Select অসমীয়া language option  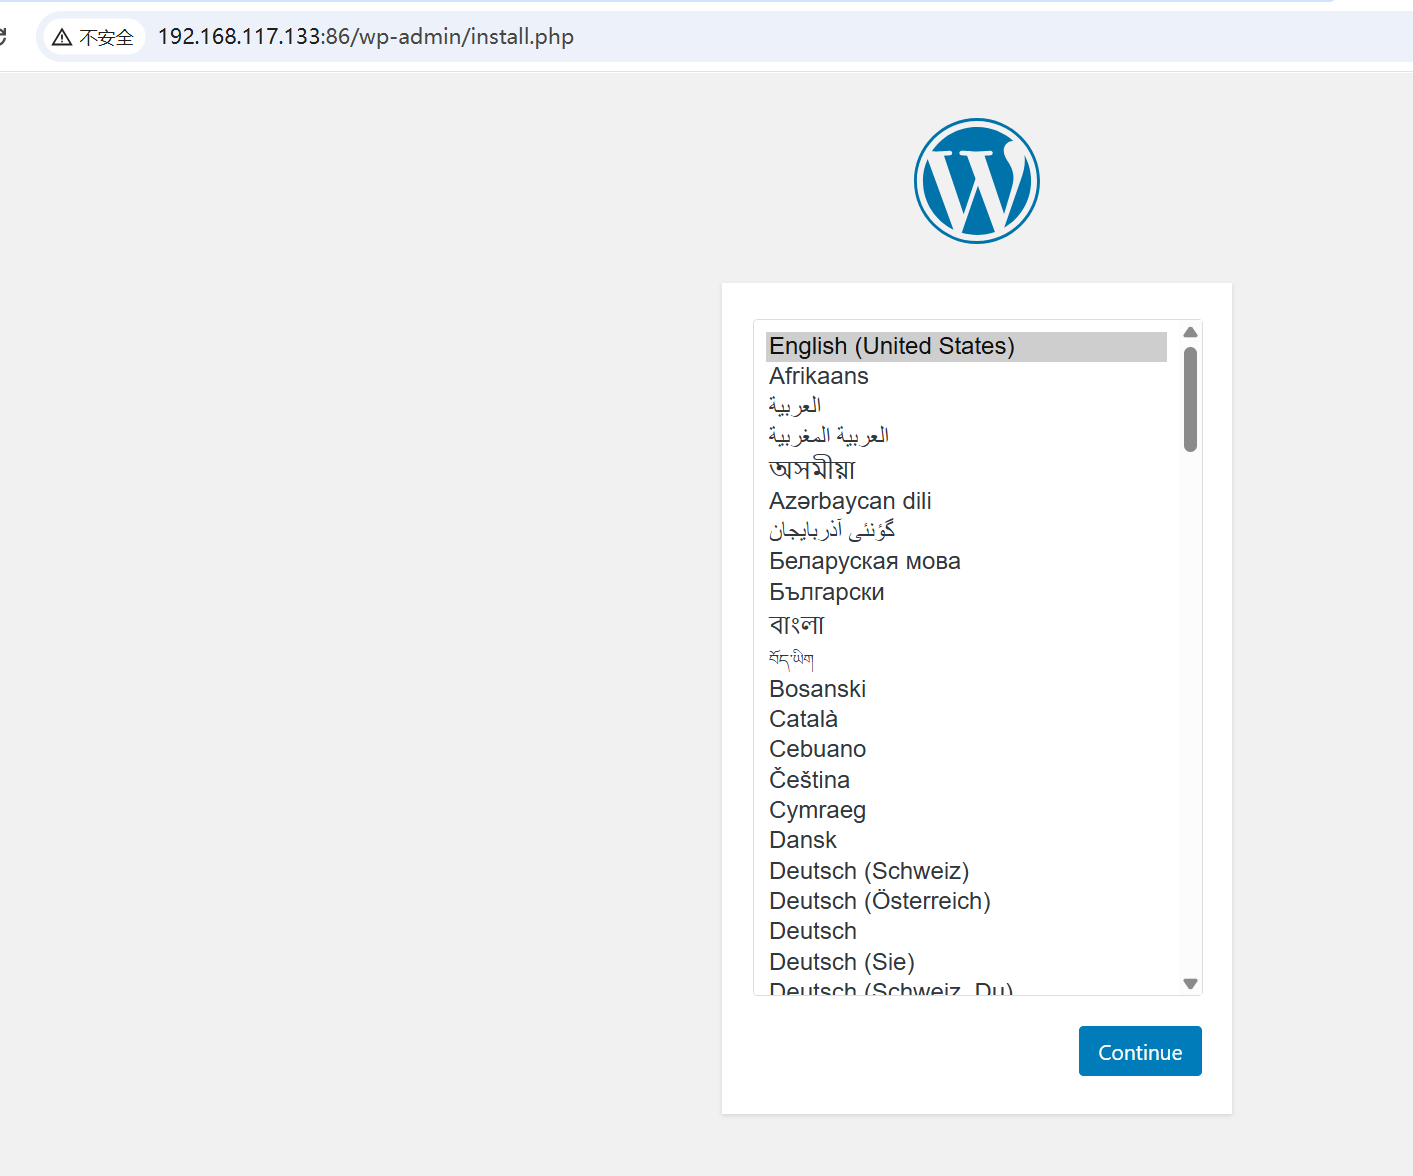coord(966,468)
